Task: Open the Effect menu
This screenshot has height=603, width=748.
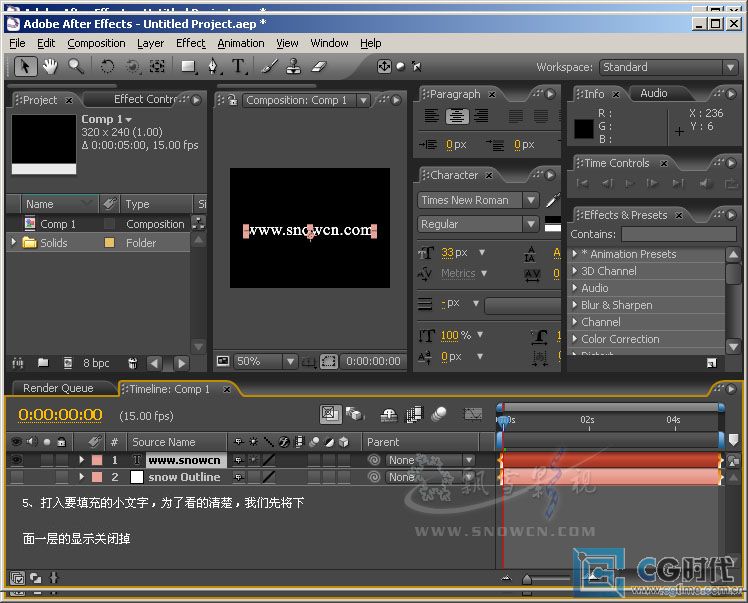Action: tap(190, 43)
